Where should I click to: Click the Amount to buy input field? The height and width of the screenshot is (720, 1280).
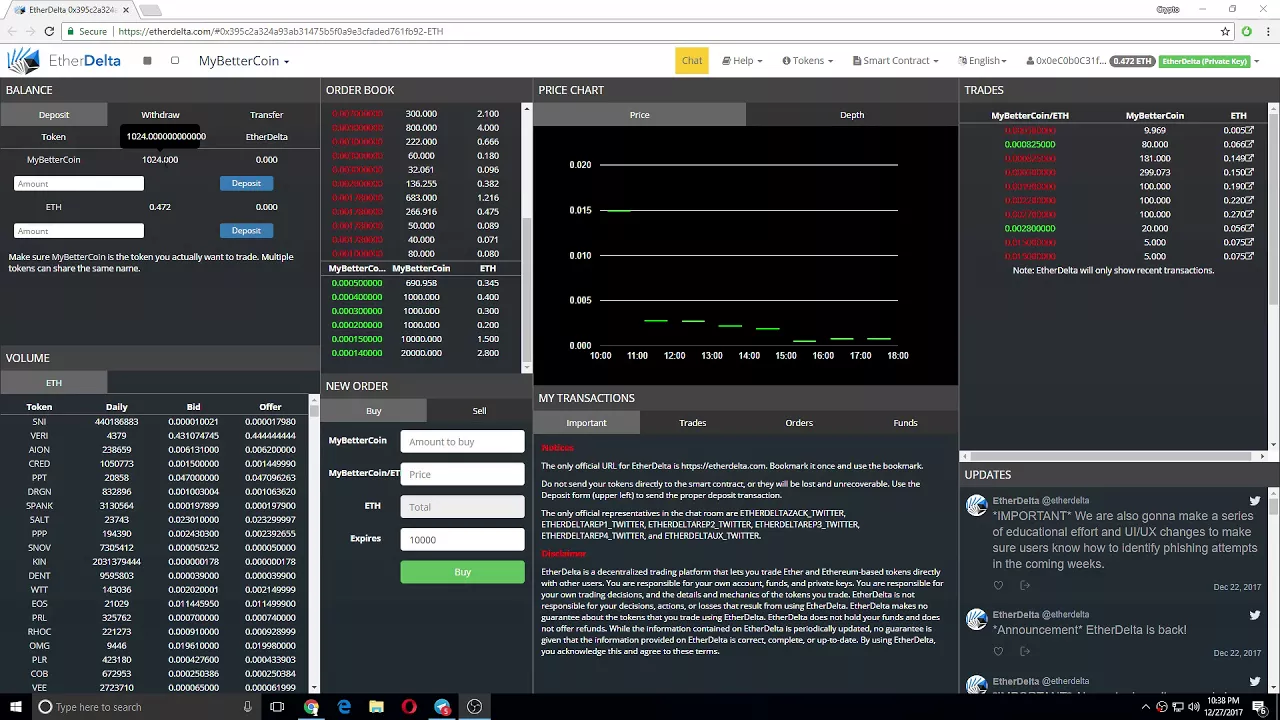coord(462,442)
